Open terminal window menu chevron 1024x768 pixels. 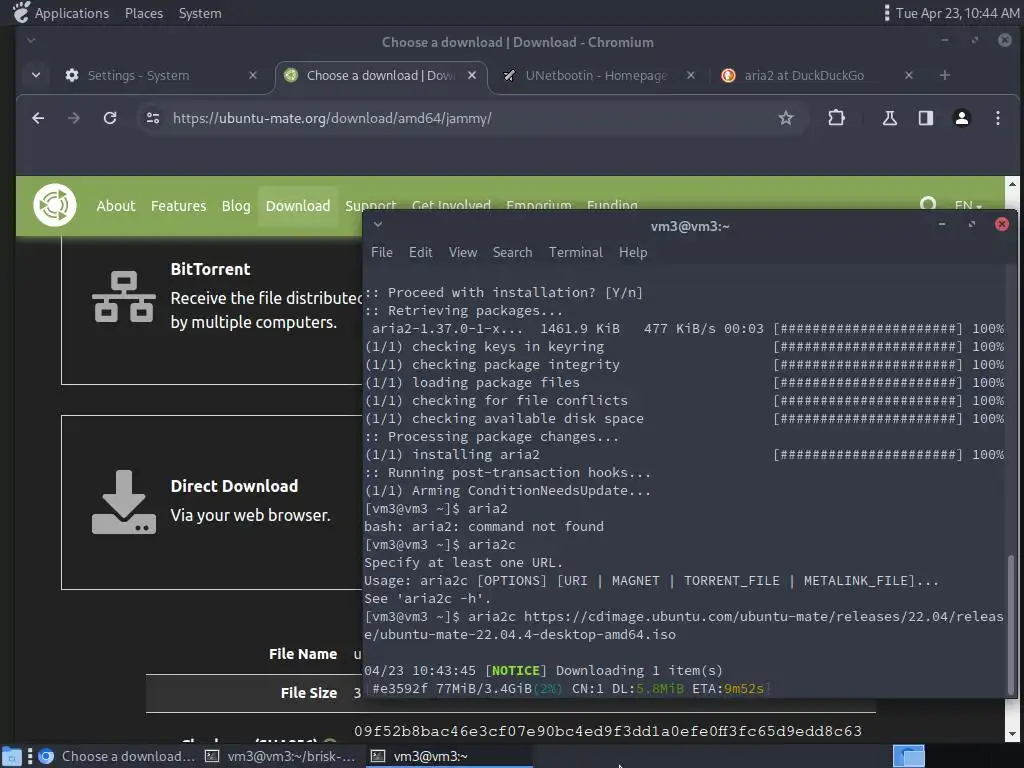coord(377,225)
